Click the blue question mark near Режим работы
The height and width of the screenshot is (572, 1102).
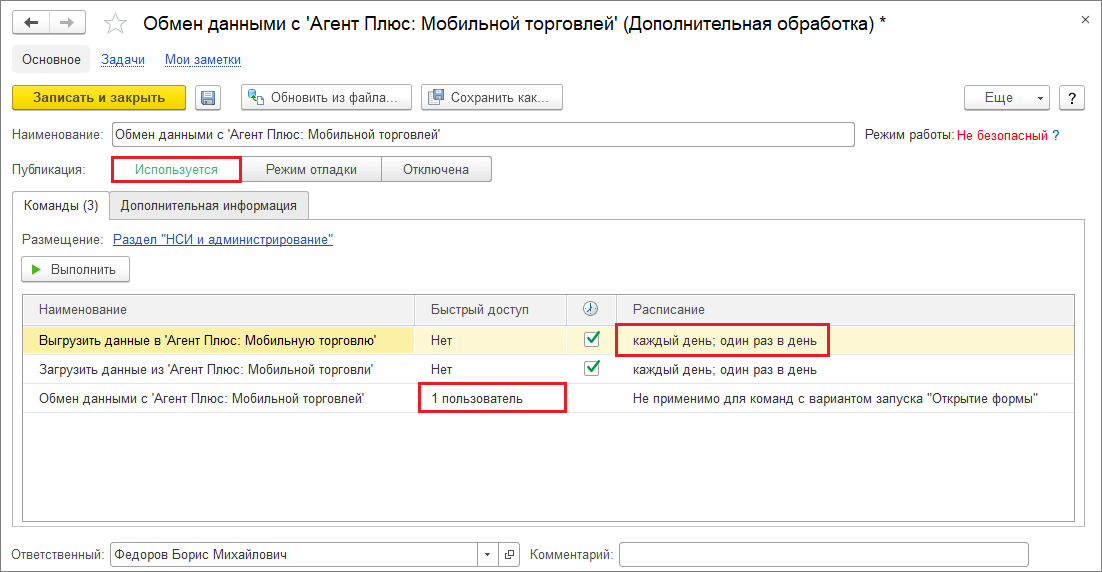pyautogui.click(x=1056, y=135)
